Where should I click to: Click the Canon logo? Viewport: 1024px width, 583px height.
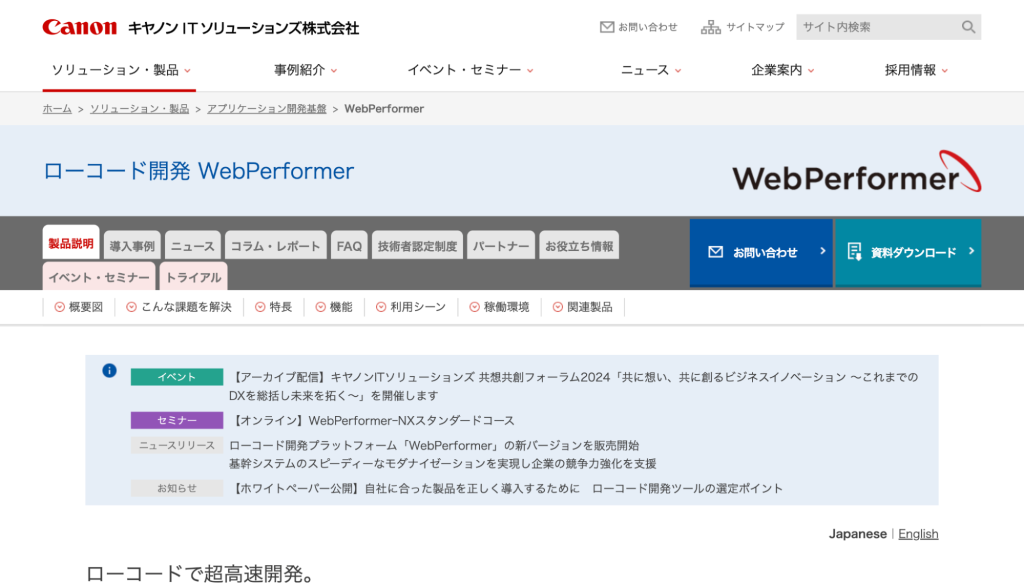click(x=80, y=27)
